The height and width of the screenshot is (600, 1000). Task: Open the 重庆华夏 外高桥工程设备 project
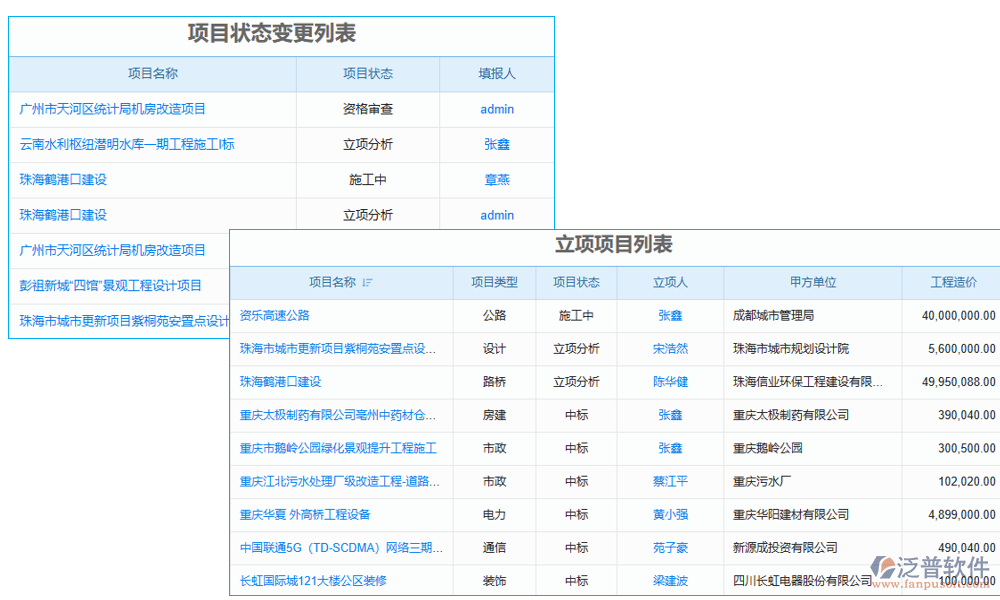303,515
